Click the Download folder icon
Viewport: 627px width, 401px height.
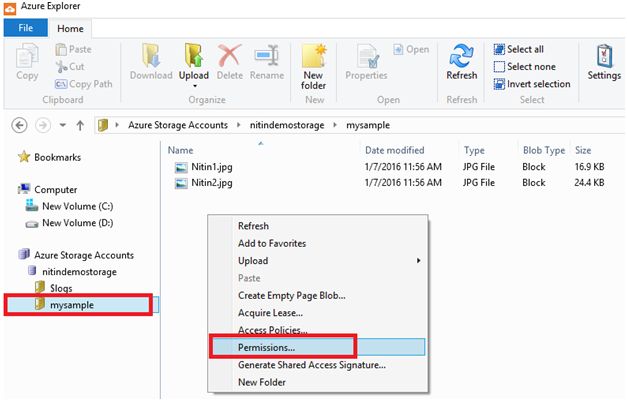(x=151, y=56)
